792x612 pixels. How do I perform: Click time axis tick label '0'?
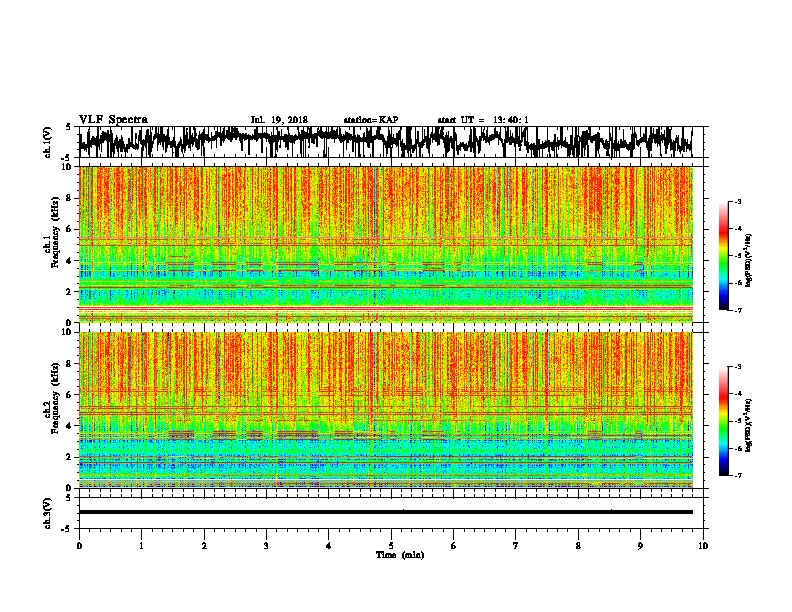pyautogui.click(x=79, y=546)
